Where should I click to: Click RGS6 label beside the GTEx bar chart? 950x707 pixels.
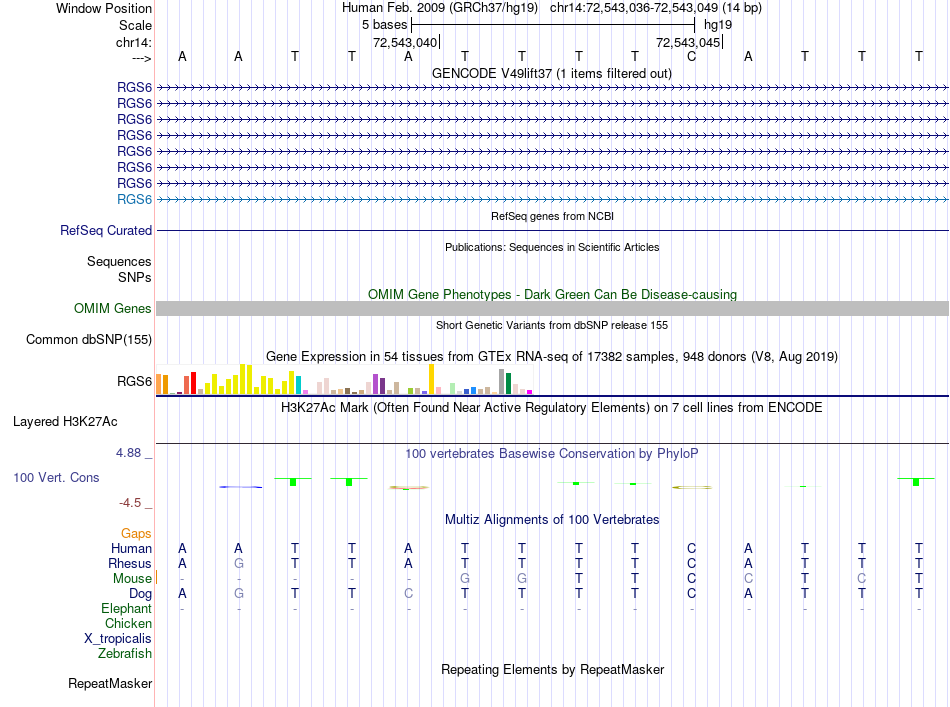coord(135,381)
